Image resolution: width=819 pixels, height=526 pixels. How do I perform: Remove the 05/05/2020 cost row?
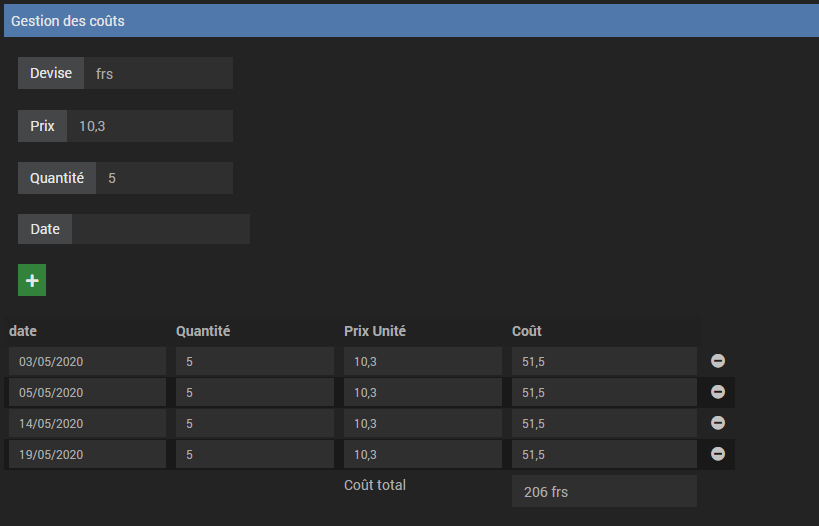718,392
